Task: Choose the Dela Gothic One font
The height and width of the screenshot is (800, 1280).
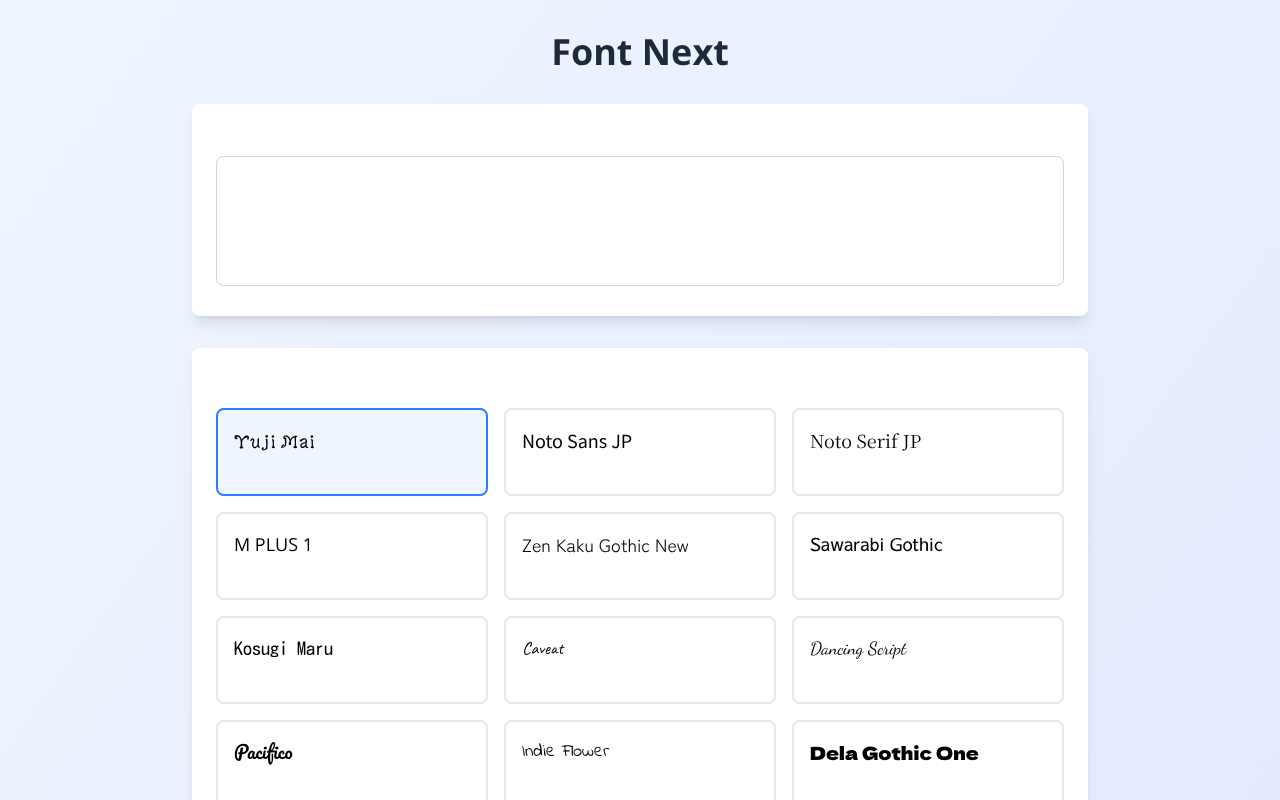Action: click(928, 760)
